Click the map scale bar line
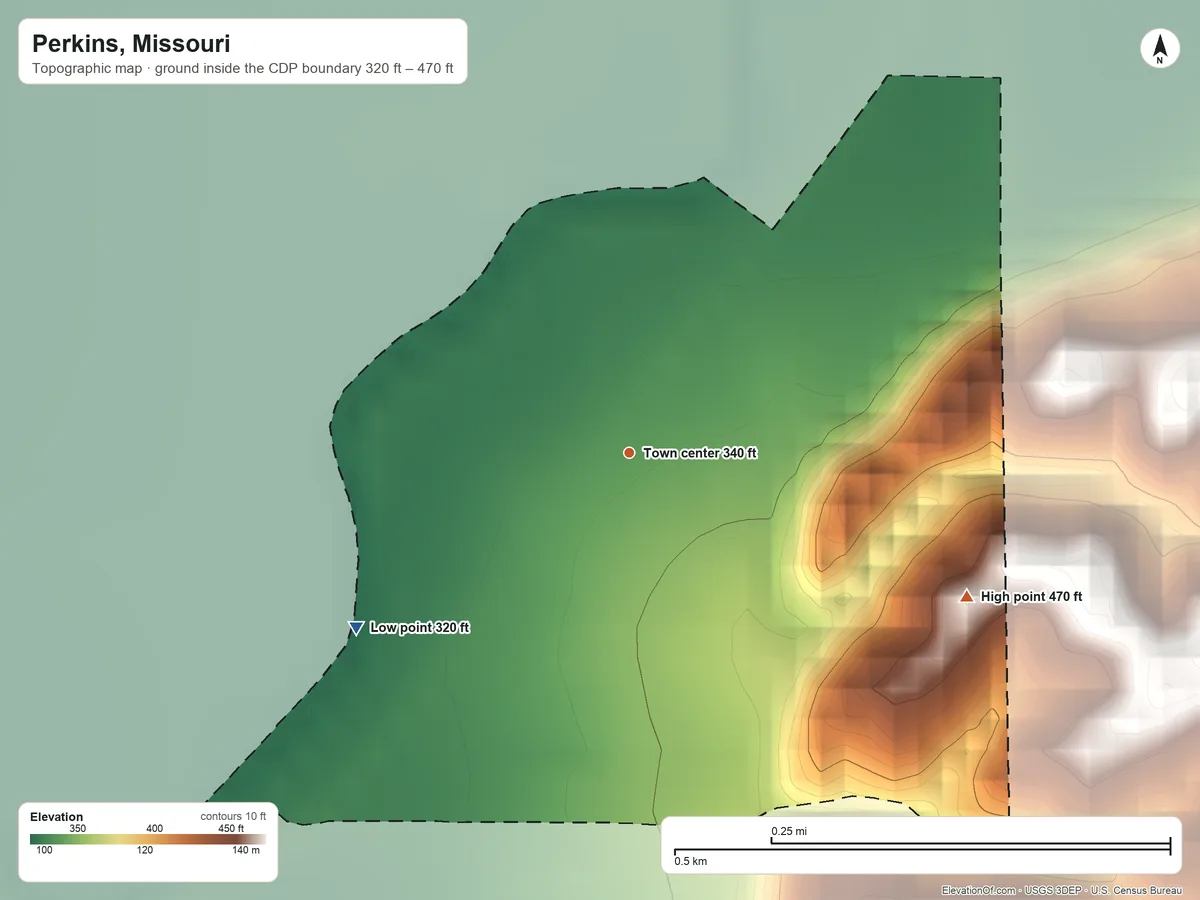The width and height of the screenshot is (1200, 900). [922, 847]
